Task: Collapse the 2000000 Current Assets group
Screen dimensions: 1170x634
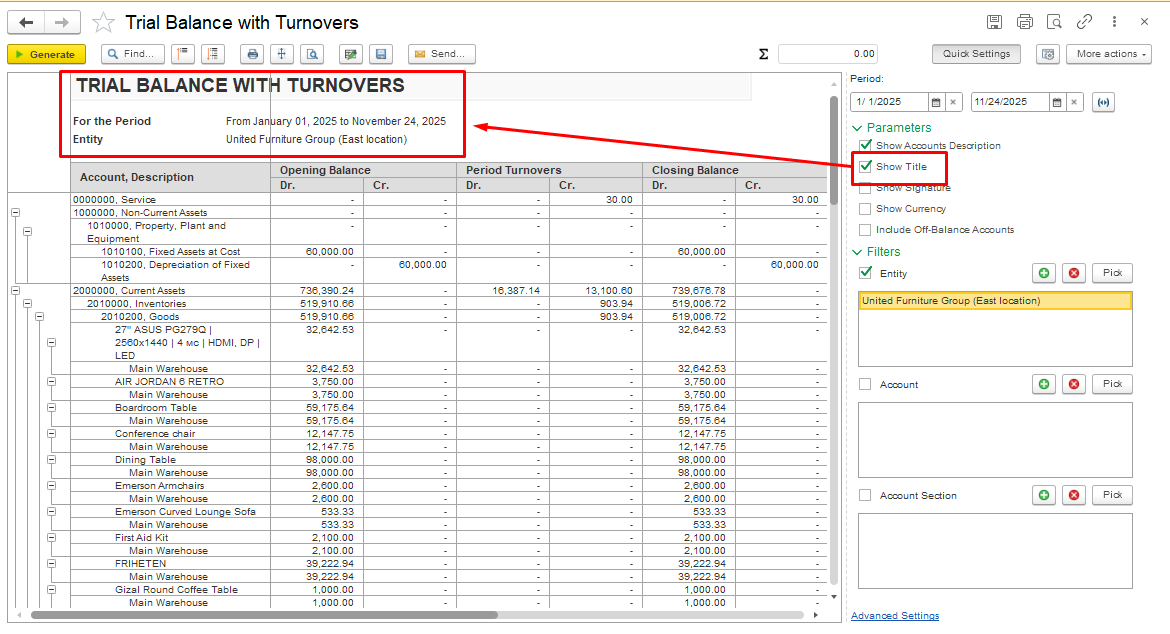Action: (x=15, y=291)
